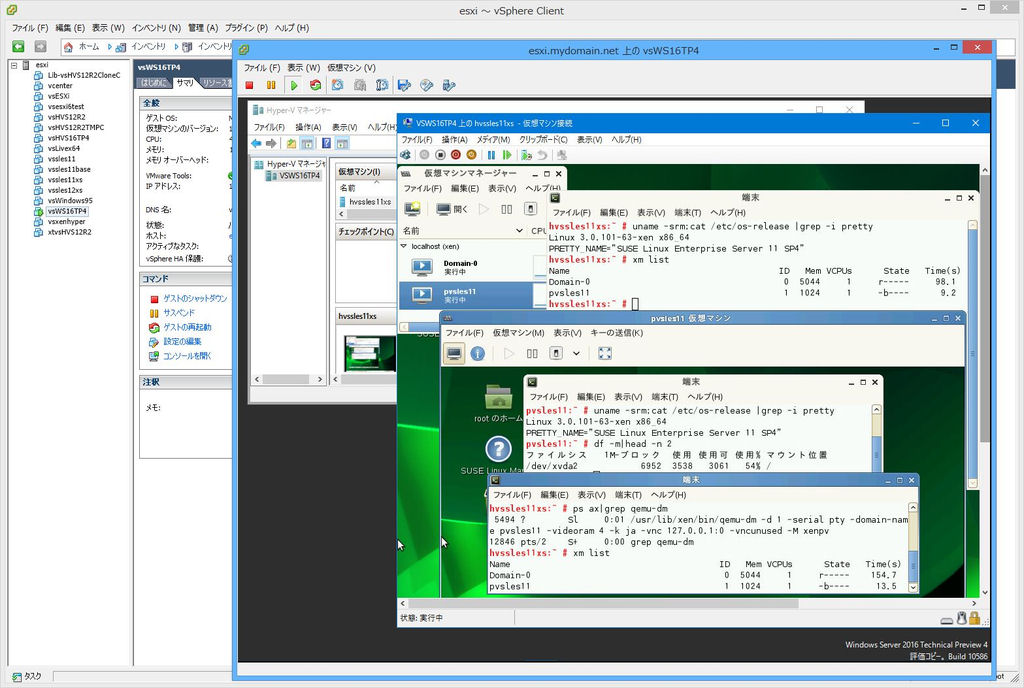Open the Inventory menu in vSphere Client
The image size is (1024, 688).
[x=156, y=28]
